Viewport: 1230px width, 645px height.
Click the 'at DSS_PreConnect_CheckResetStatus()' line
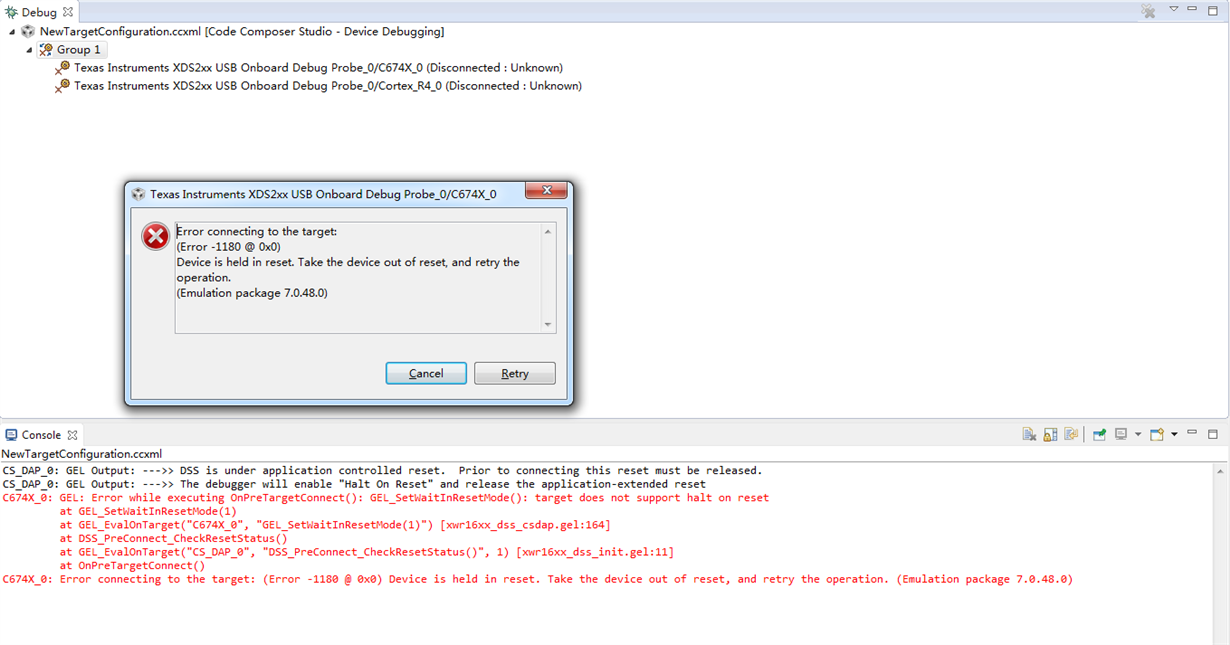173,538
